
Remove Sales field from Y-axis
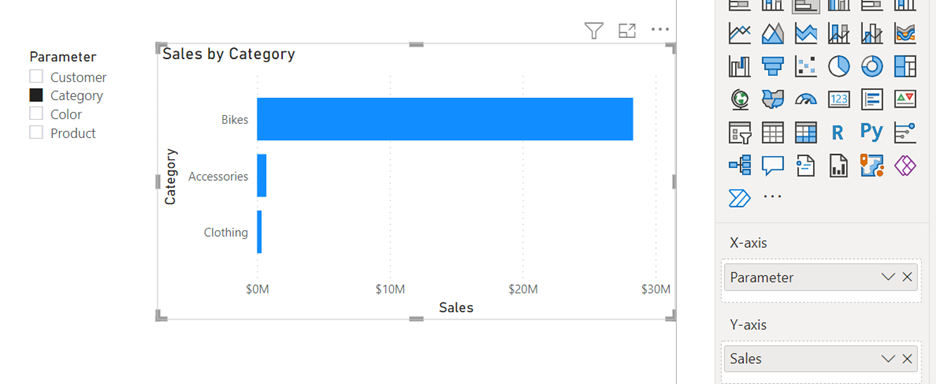pos(907,358)
